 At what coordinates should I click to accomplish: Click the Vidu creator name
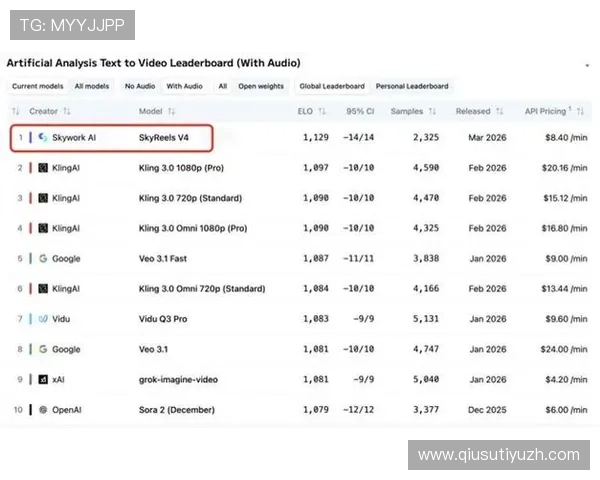61,319
